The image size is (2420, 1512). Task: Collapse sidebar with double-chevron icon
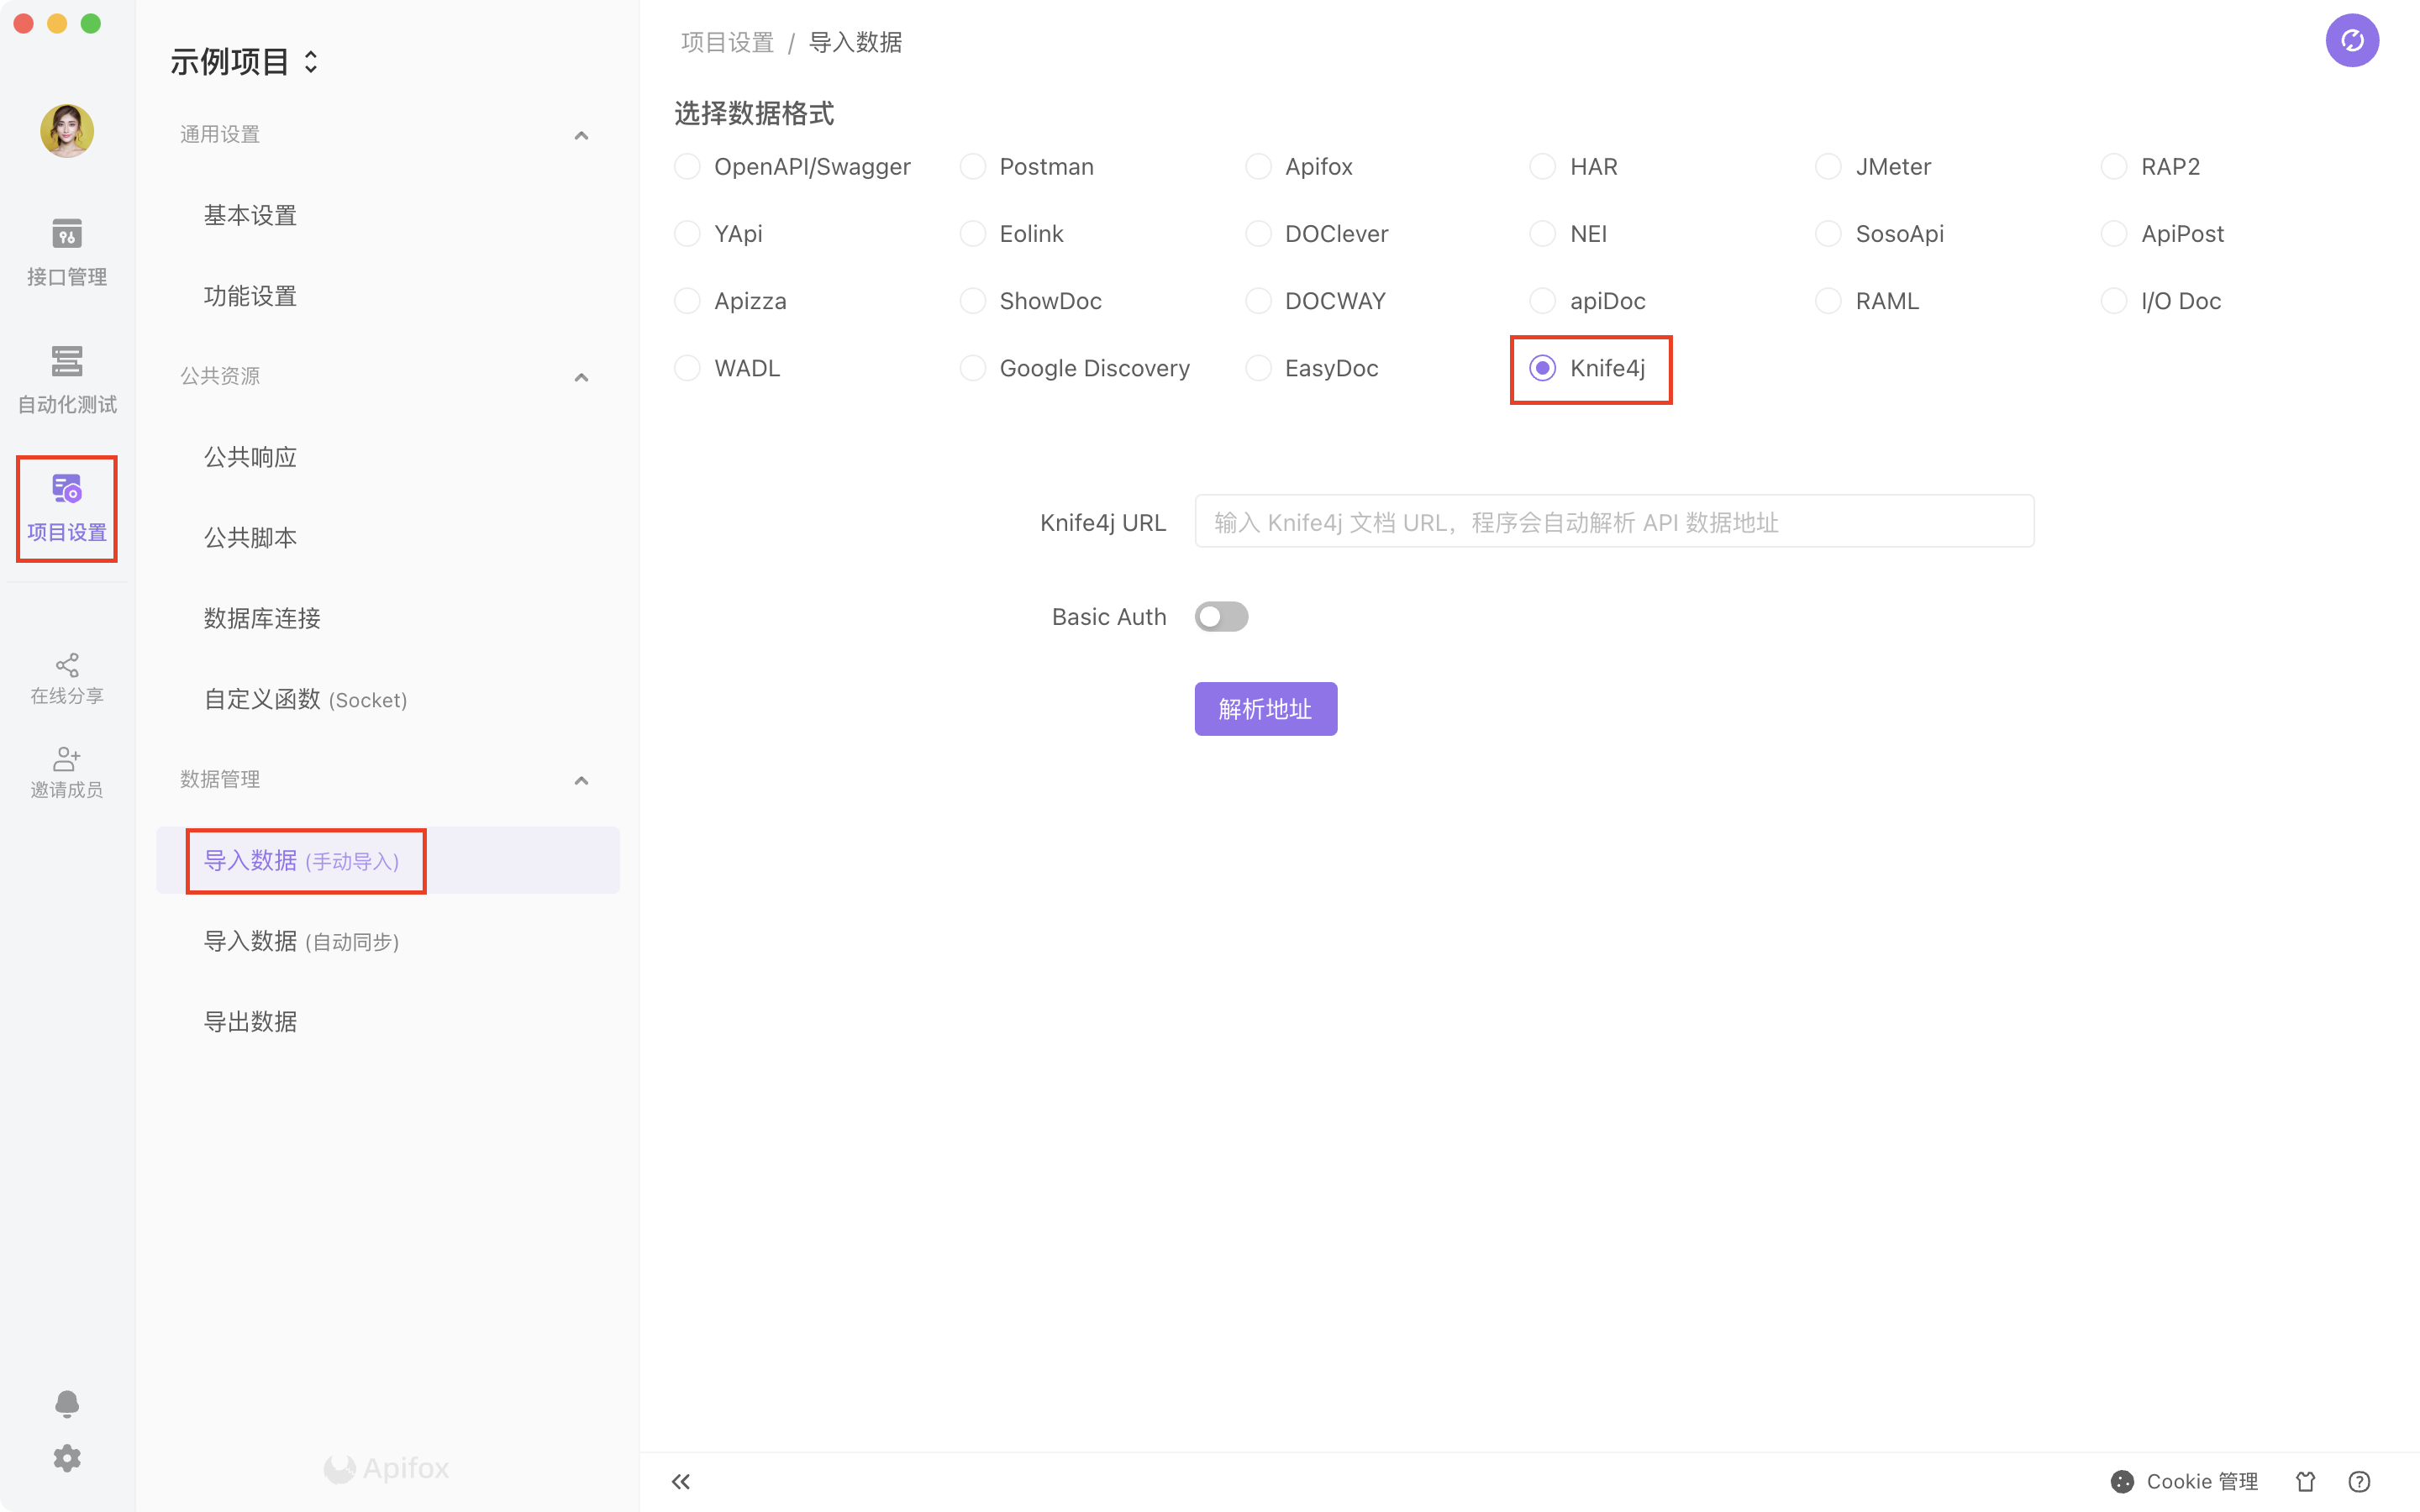[681, 1481]
